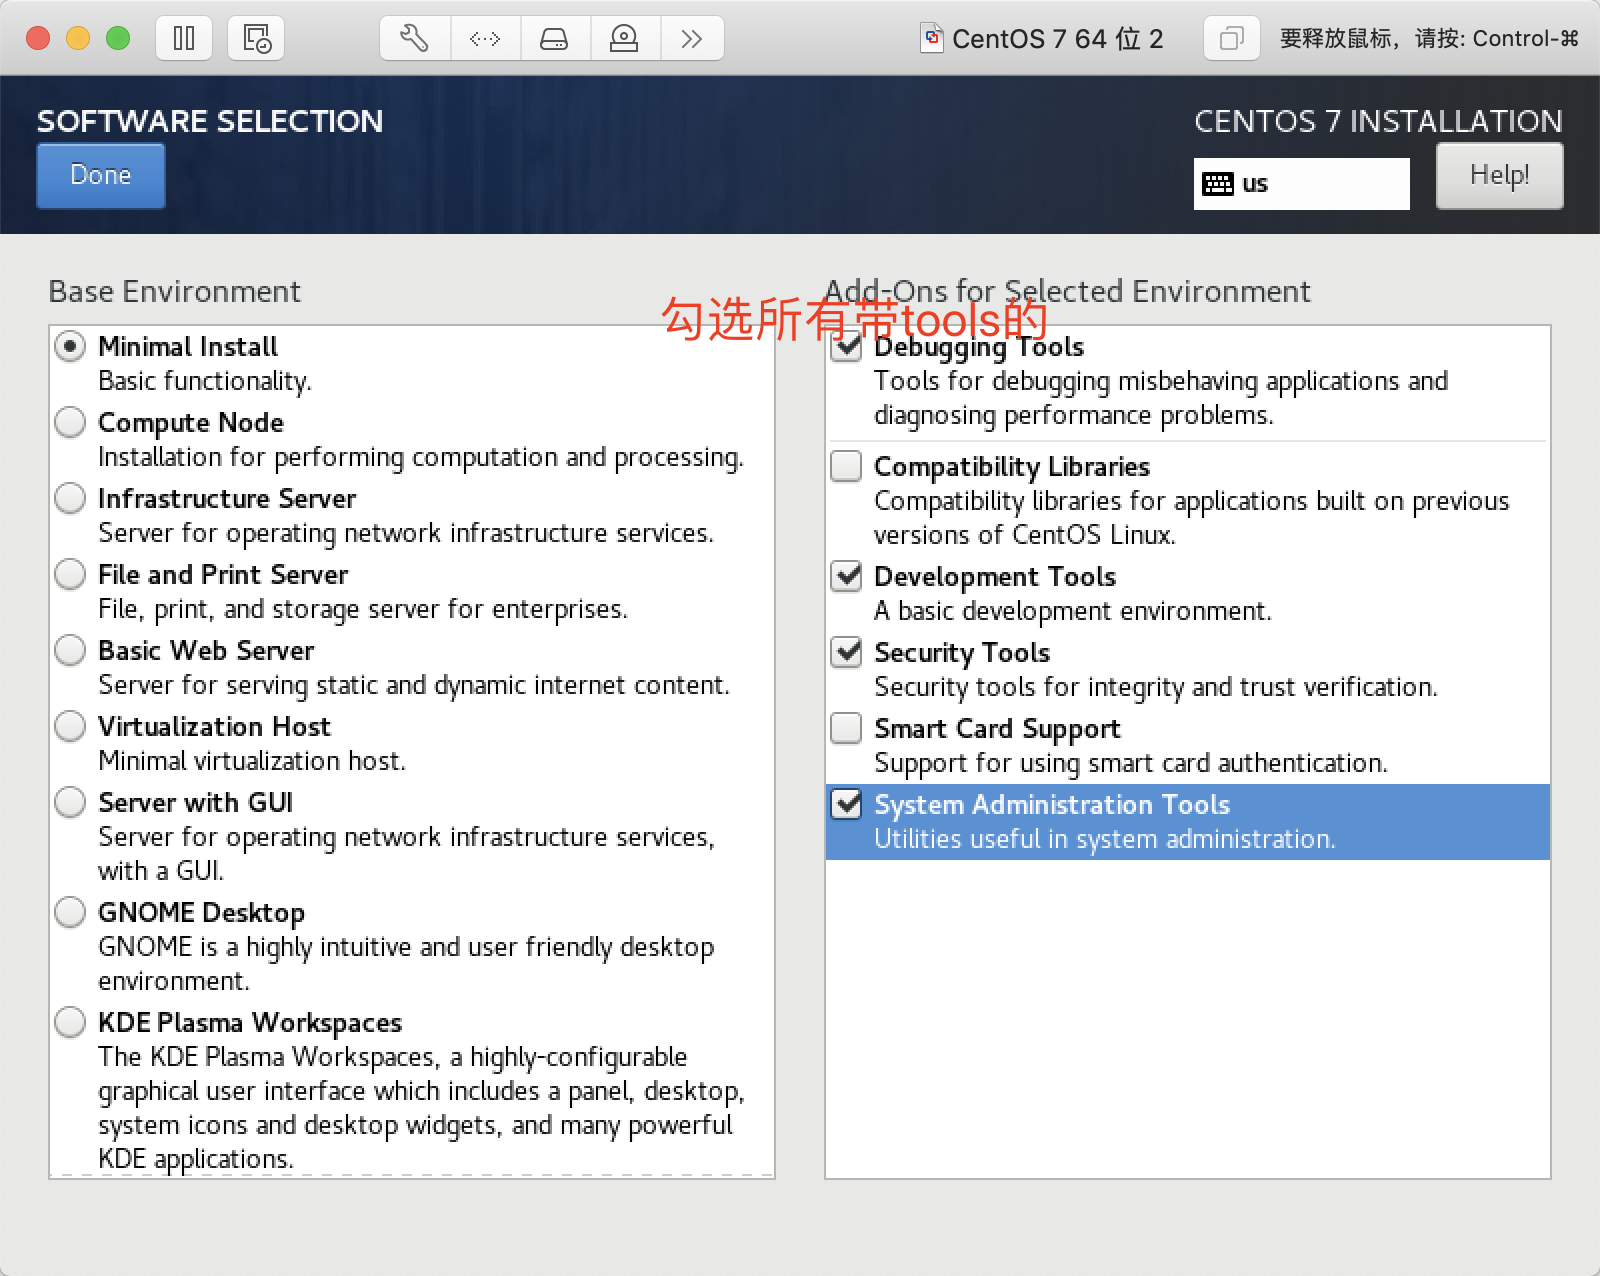Open the VM snapshot toolbar icon
The width and height of the screenshot is (1600, 1276).
pyautogui.click(x=256, y=39)
